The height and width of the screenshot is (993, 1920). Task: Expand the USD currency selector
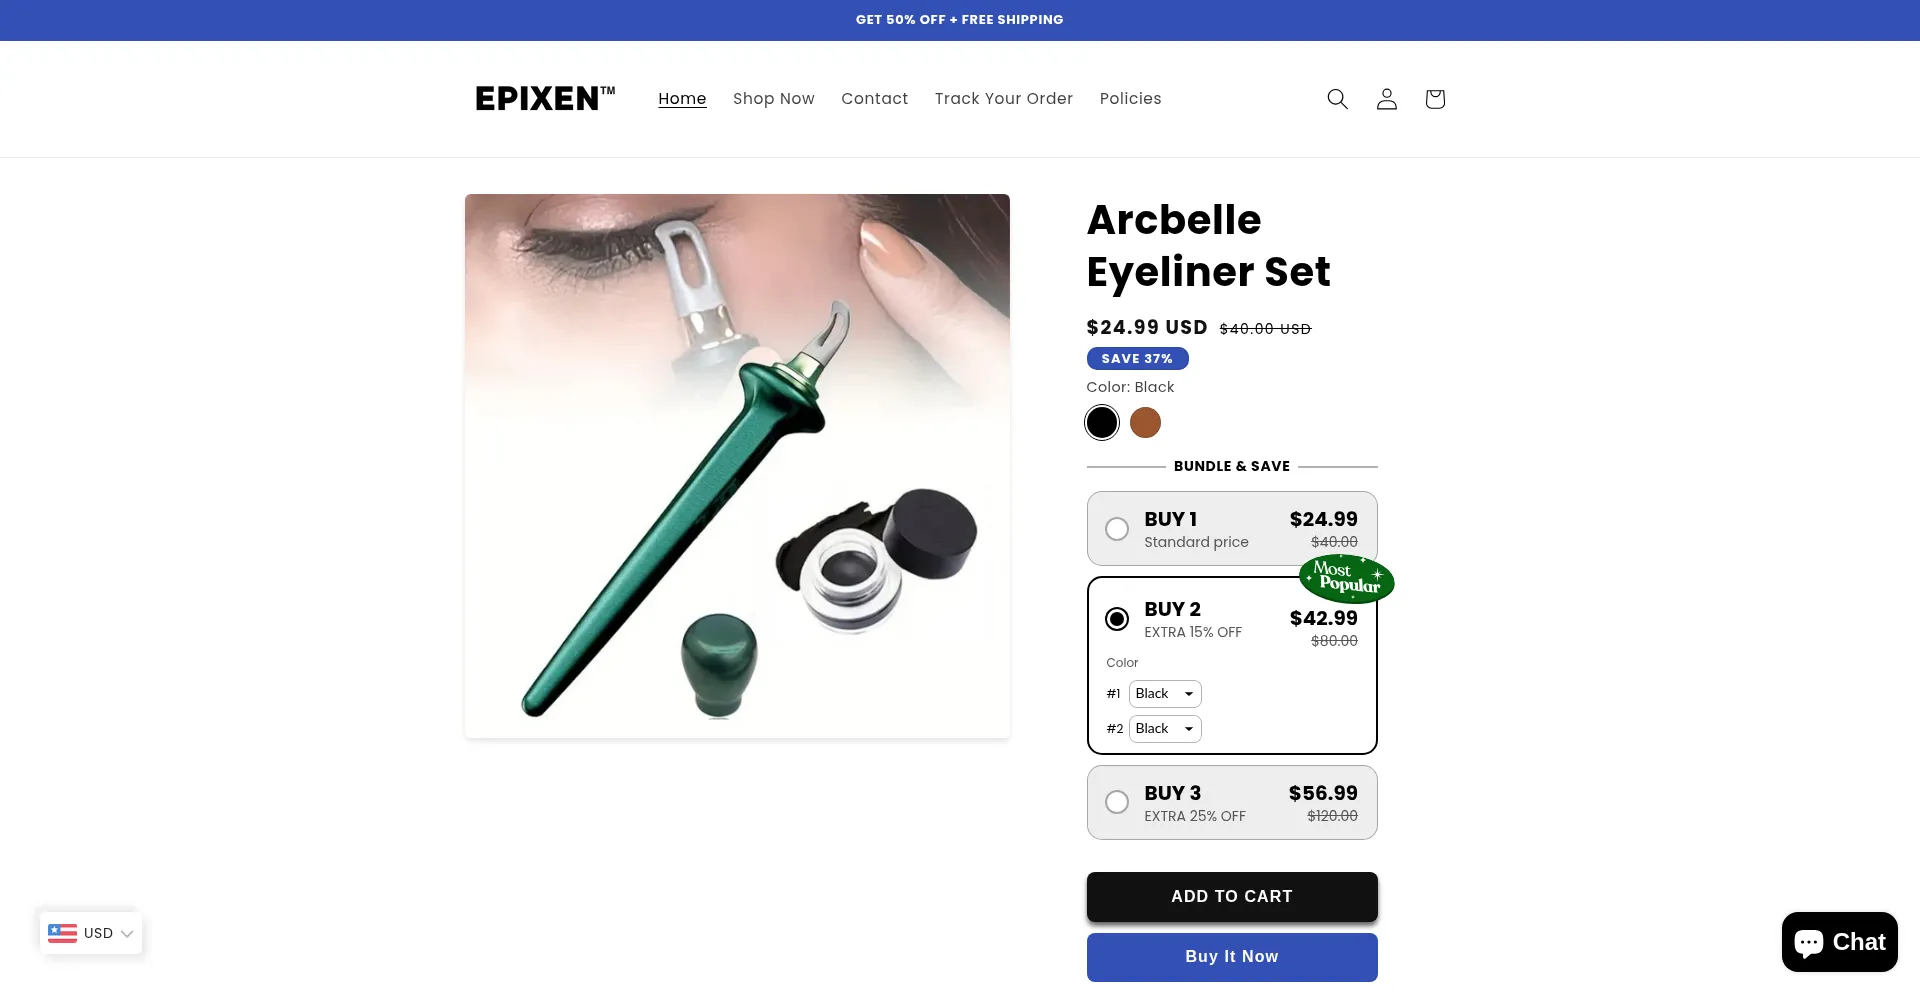(91, 933)
